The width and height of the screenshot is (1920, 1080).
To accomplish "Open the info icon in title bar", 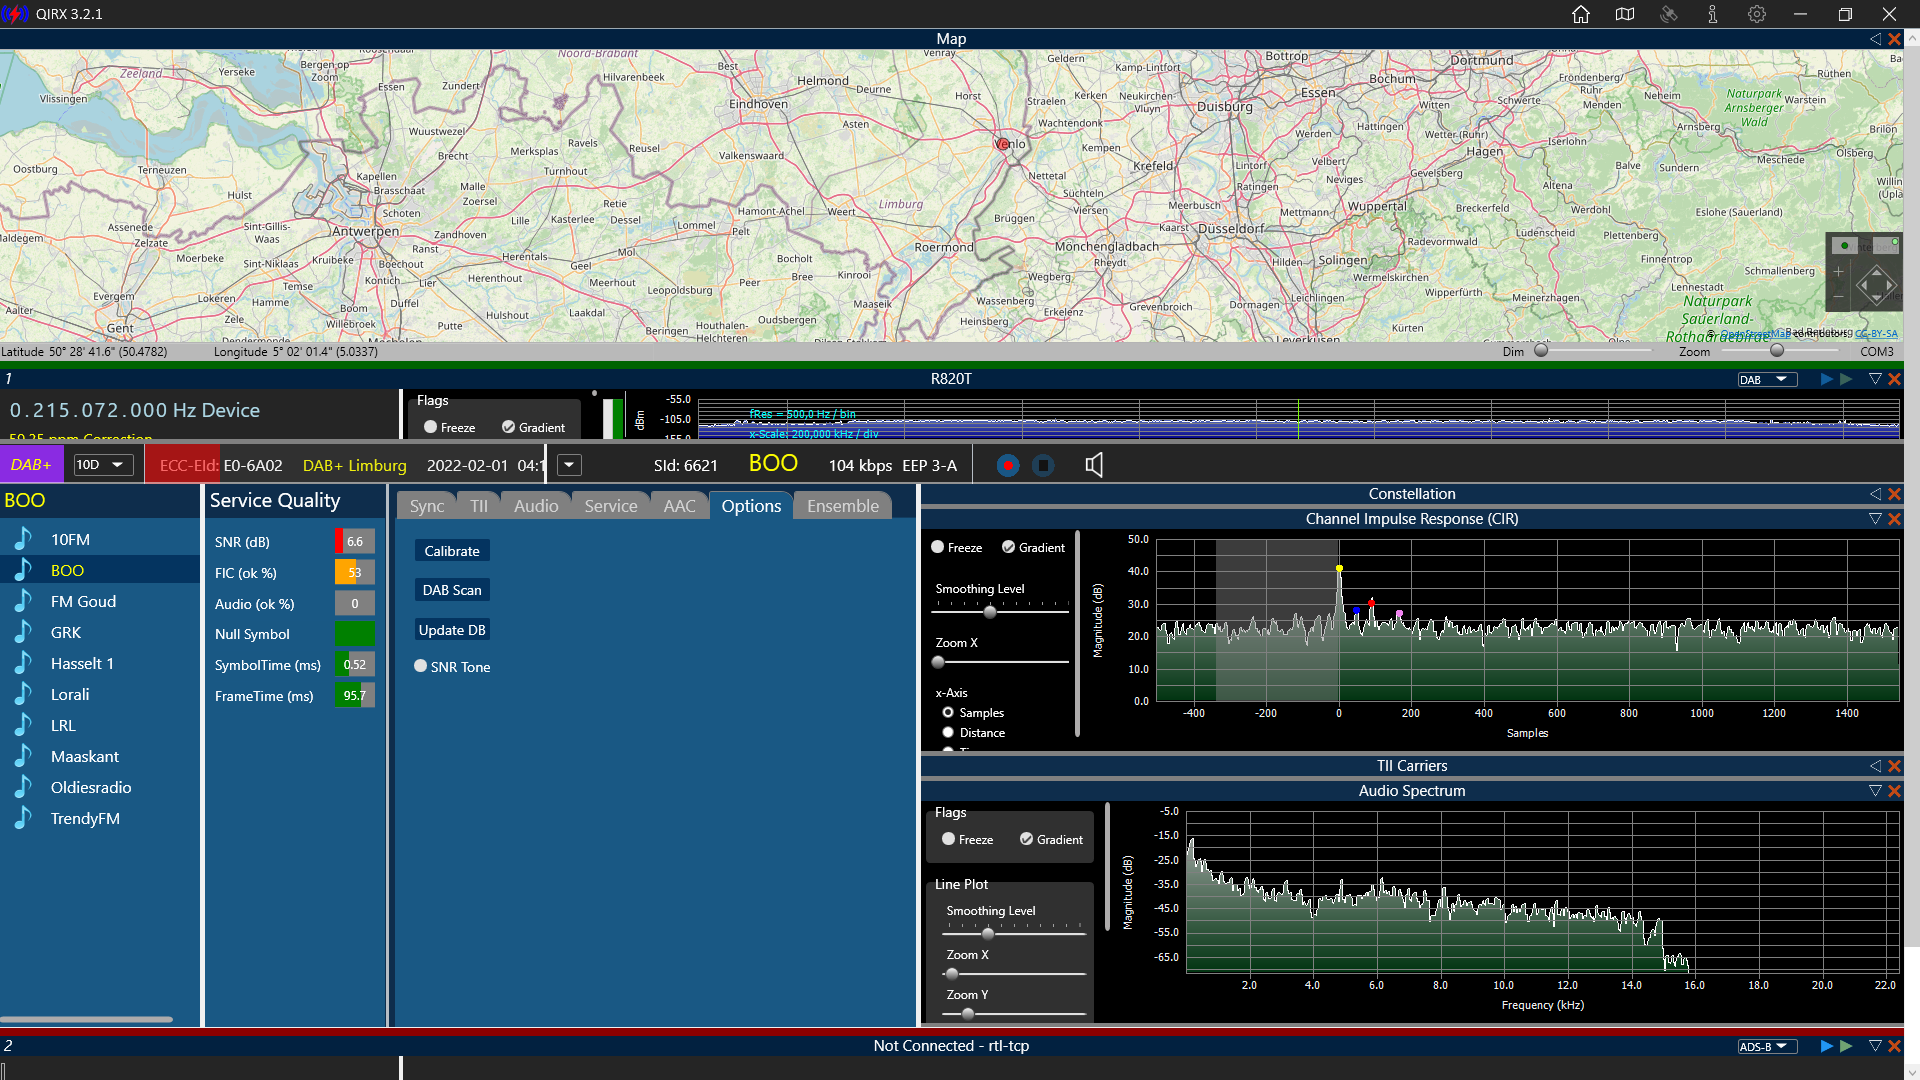I will [1713, 14].
